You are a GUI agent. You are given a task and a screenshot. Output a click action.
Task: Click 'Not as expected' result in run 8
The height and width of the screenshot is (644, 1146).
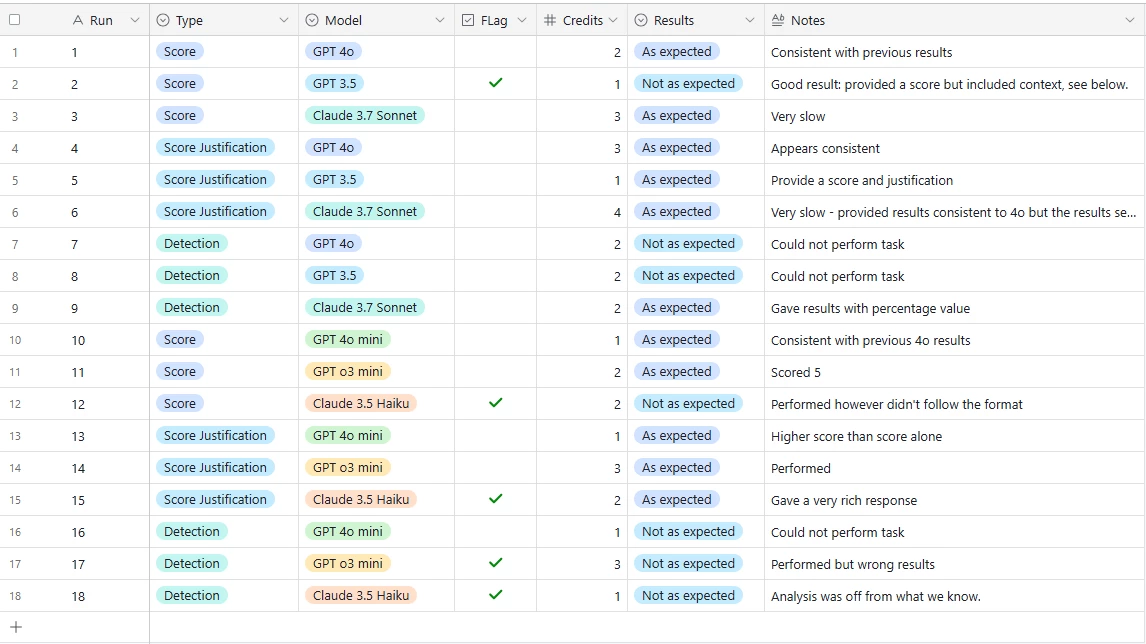click(688, 276)
